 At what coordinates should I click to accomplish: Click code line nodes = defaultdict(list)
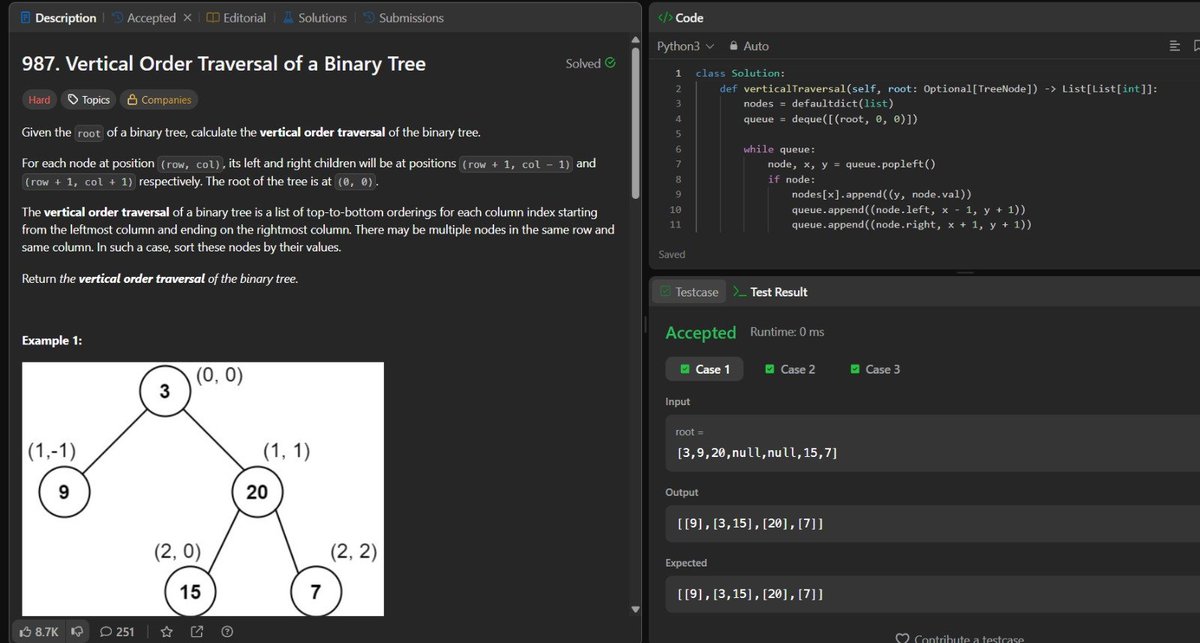click(x=818, y=103)
